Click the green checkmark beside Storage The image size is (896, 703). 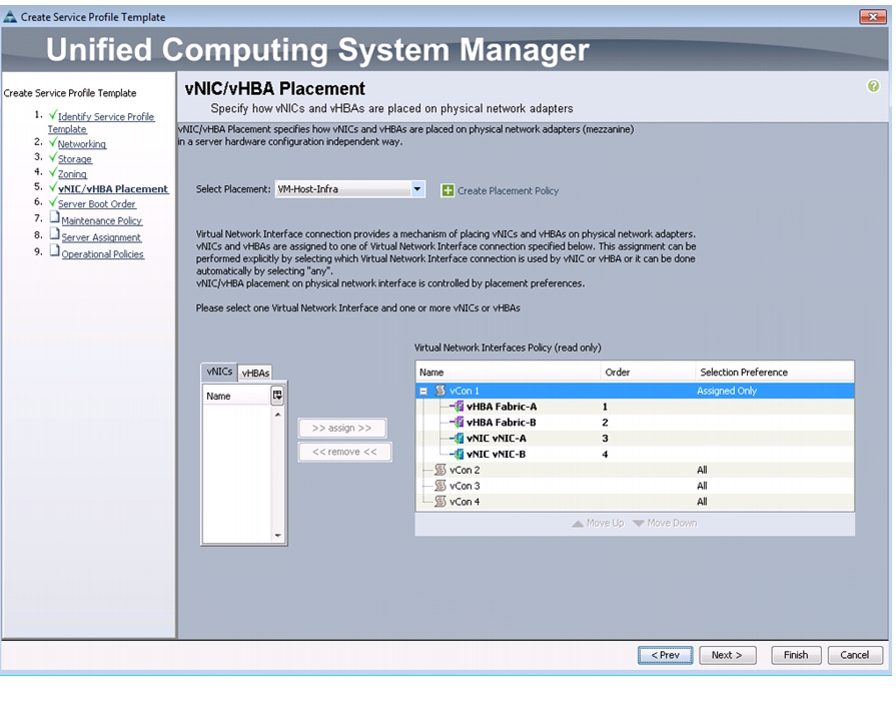[x=53, y=157]
